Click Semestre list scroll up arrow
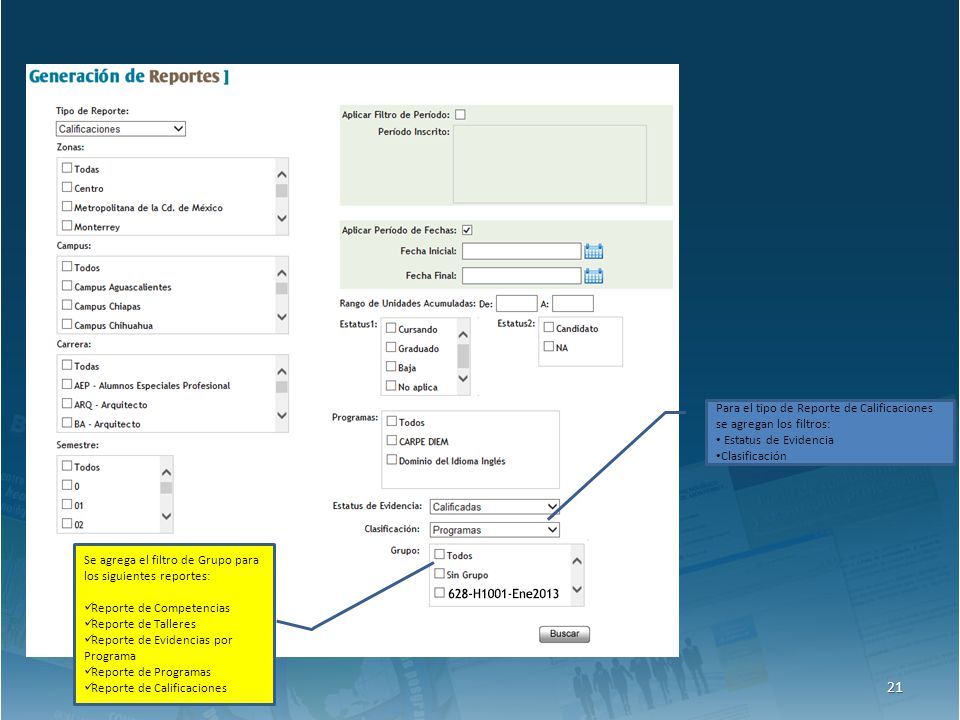The width and height of the screenshot is (960, 720). 167,473
